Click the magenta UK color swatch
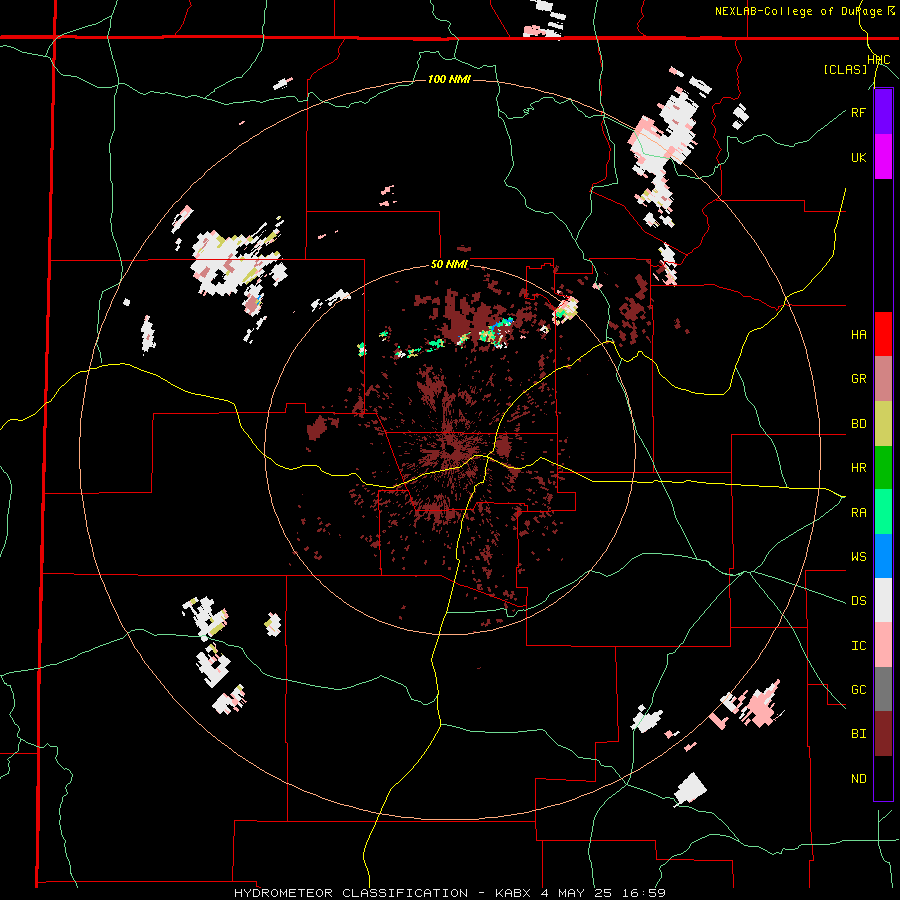 click(x=883, y=157)
